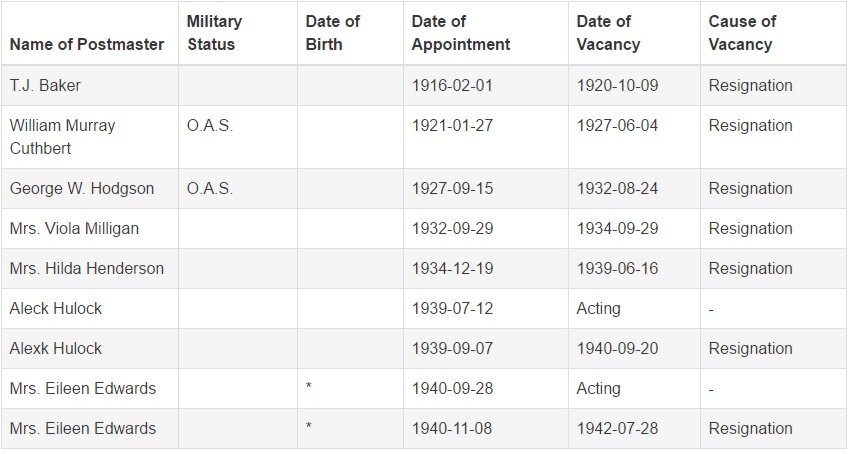Click the vacancy date 1942-07-28
Screen dimensions: 851x454
click(x=618, y=429)
